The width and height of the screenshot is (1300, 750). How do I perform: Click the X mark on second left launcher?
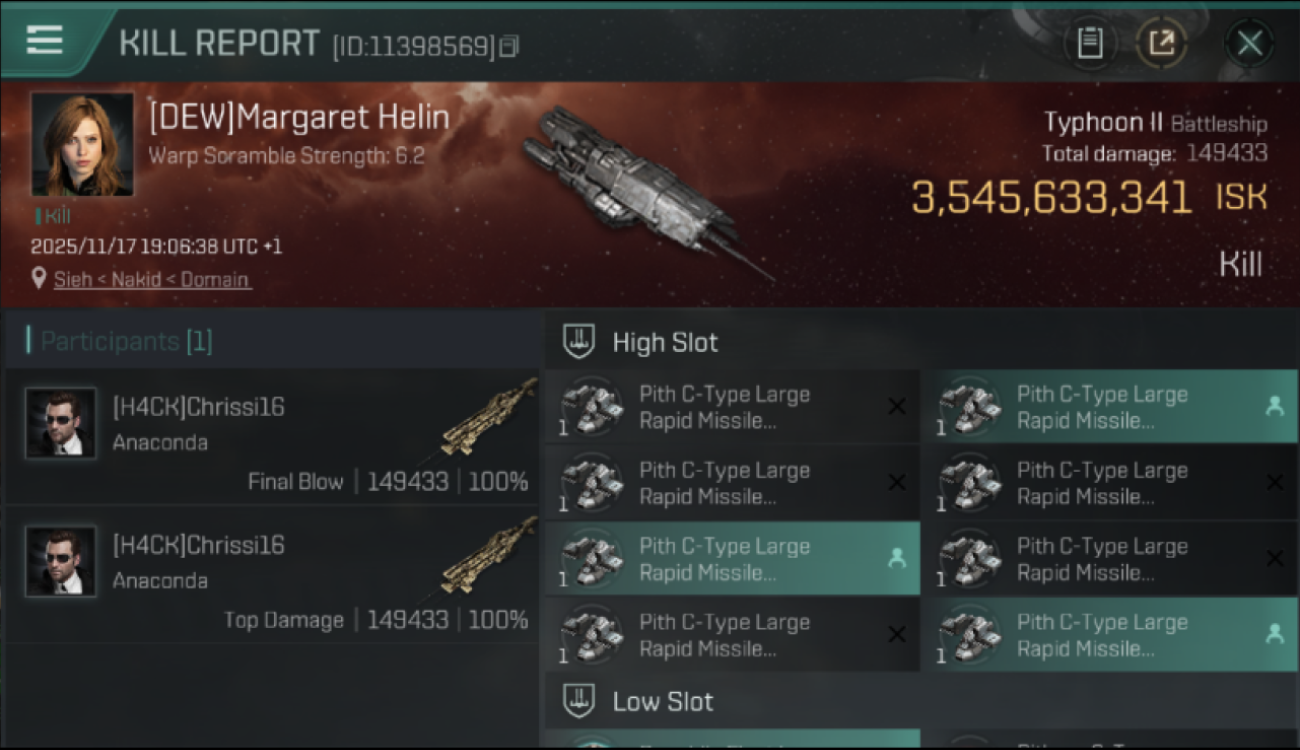897,483
